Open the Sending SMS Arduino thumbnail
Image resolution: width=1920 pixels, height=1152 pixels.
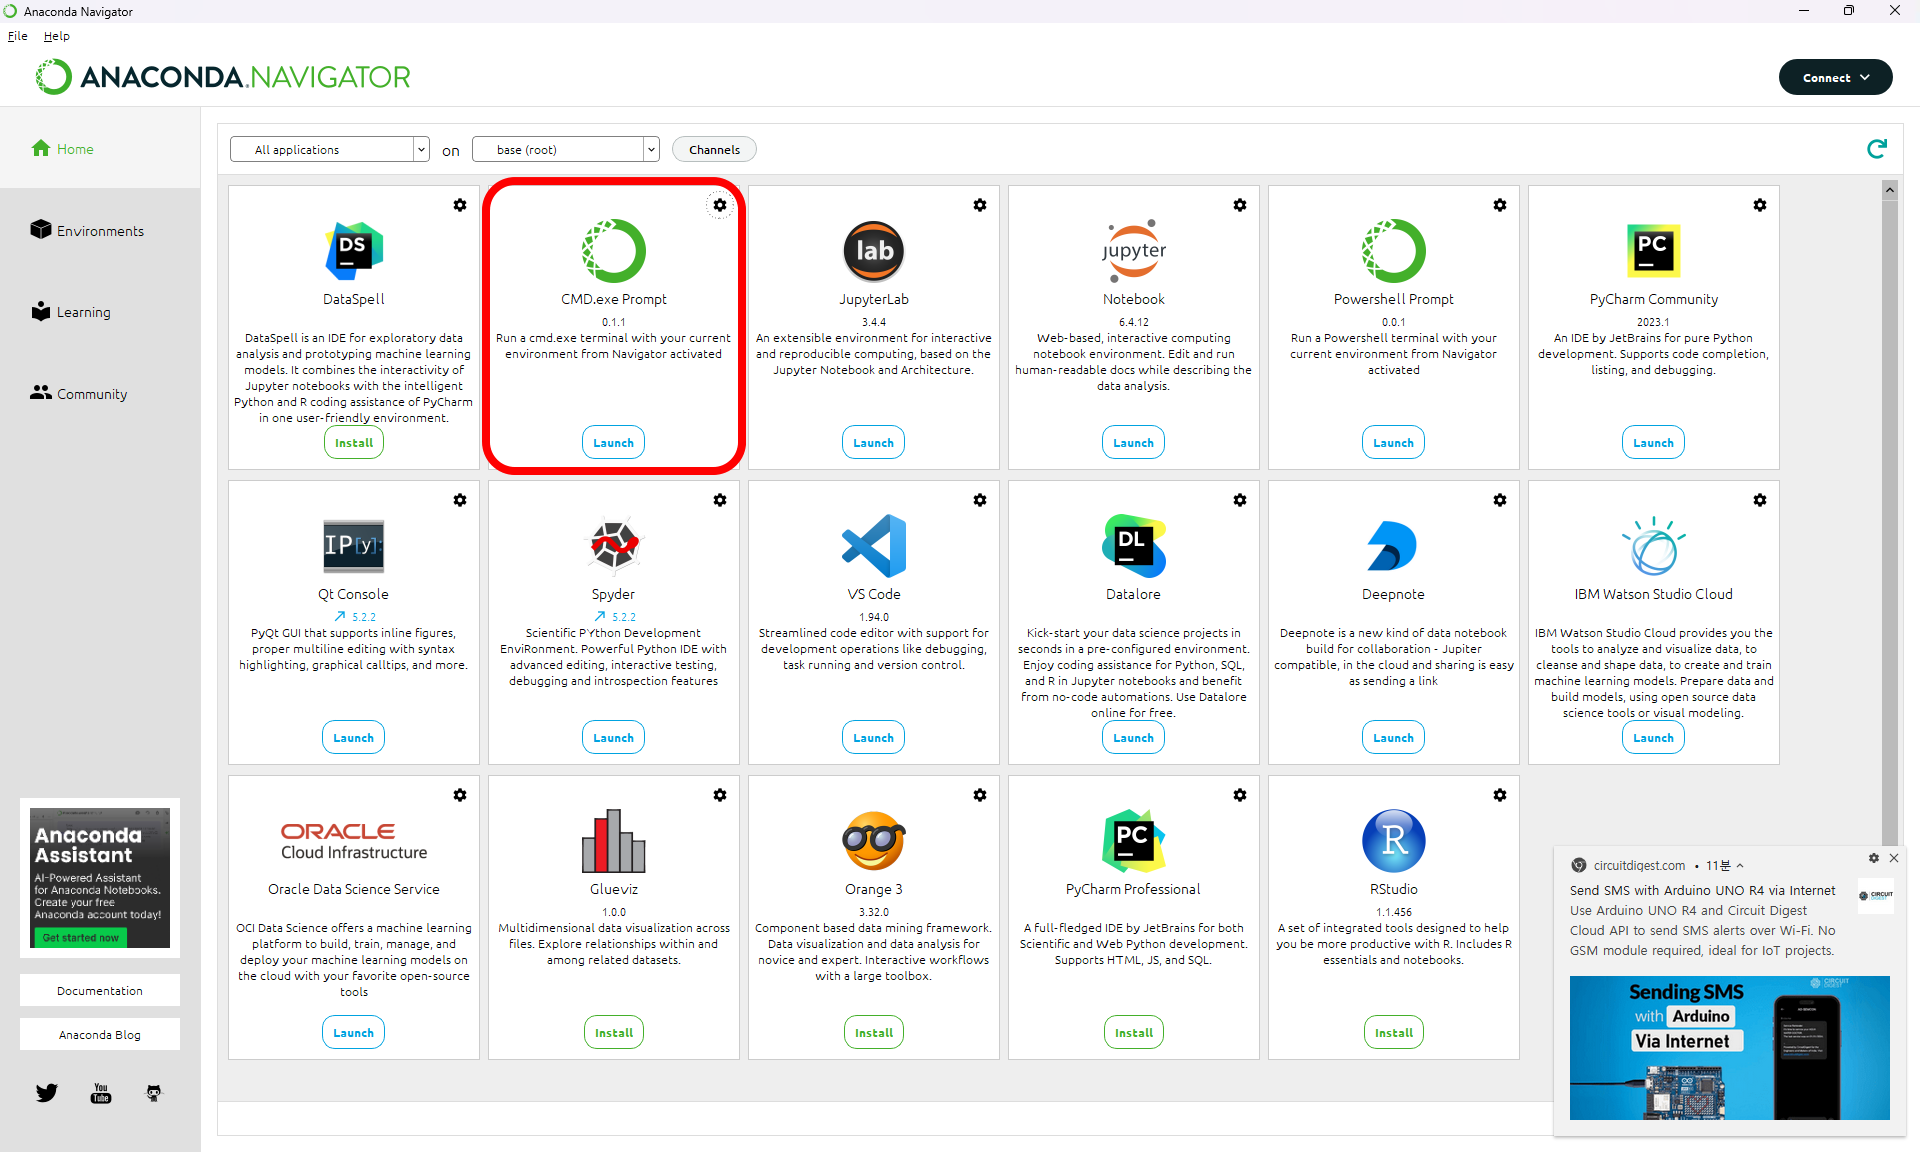pos(1729,1047)
